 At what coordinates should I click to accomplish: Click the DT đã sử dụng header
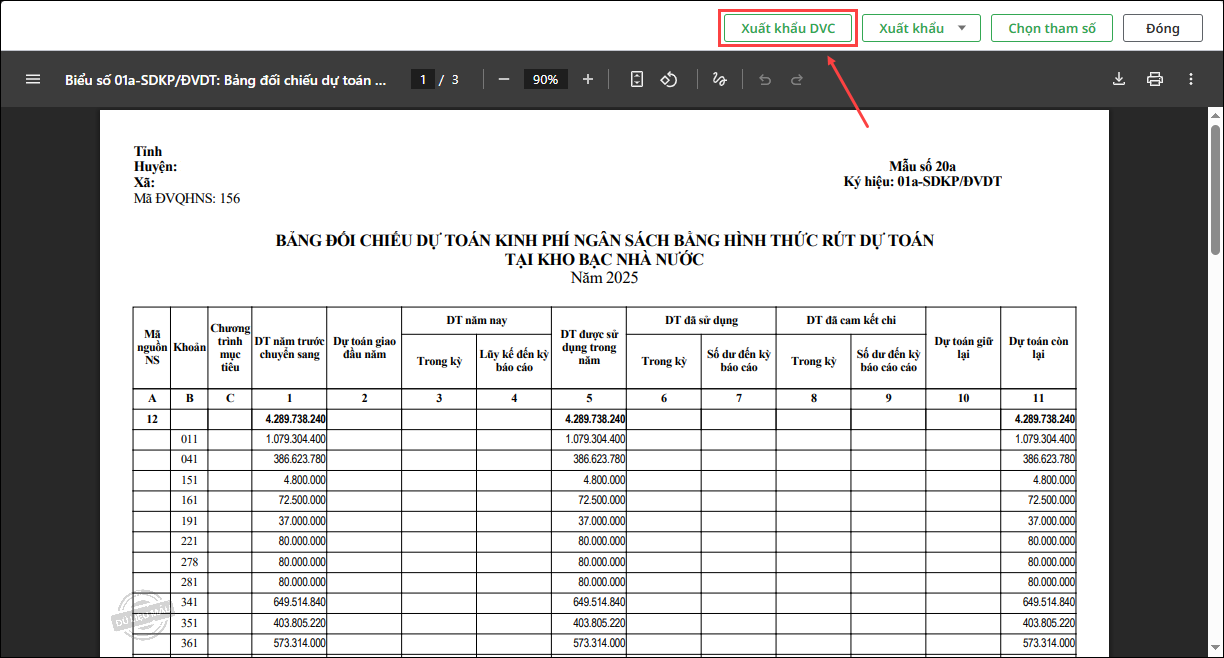click(701, 320)
